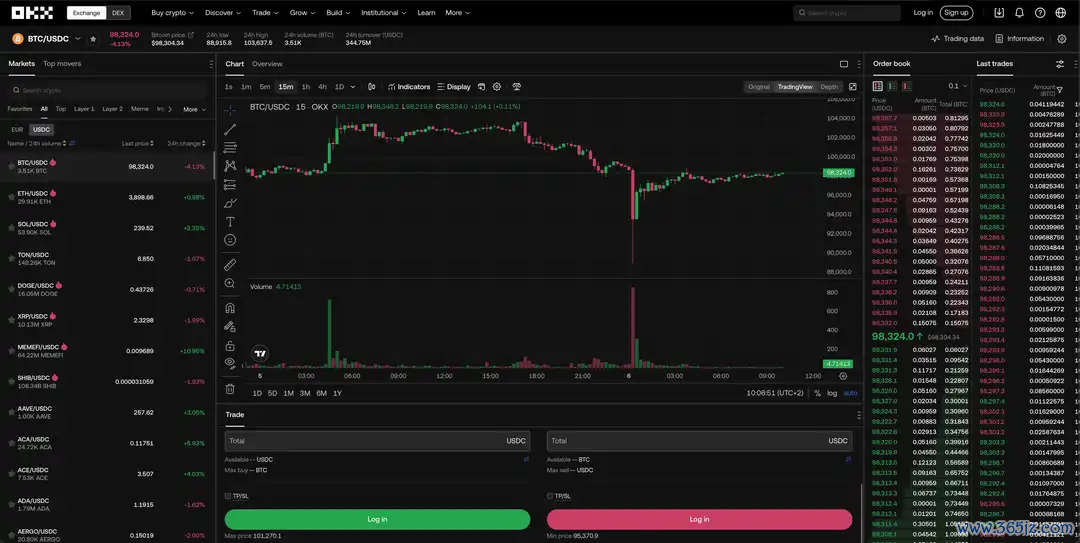Screen dimensions: 1080x543
Task: Open page settings gear near Information
Action: pos(1061,39)
